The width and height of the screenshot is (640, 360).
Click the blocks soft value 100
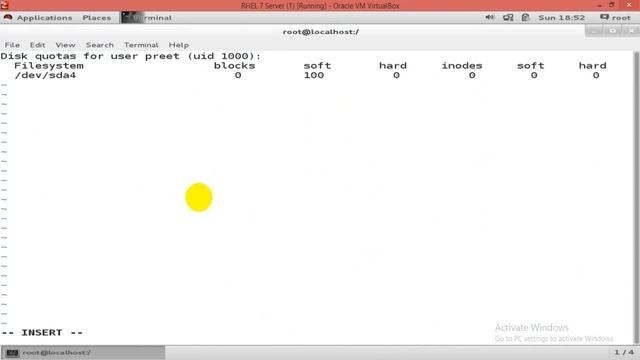pos(314,75)
